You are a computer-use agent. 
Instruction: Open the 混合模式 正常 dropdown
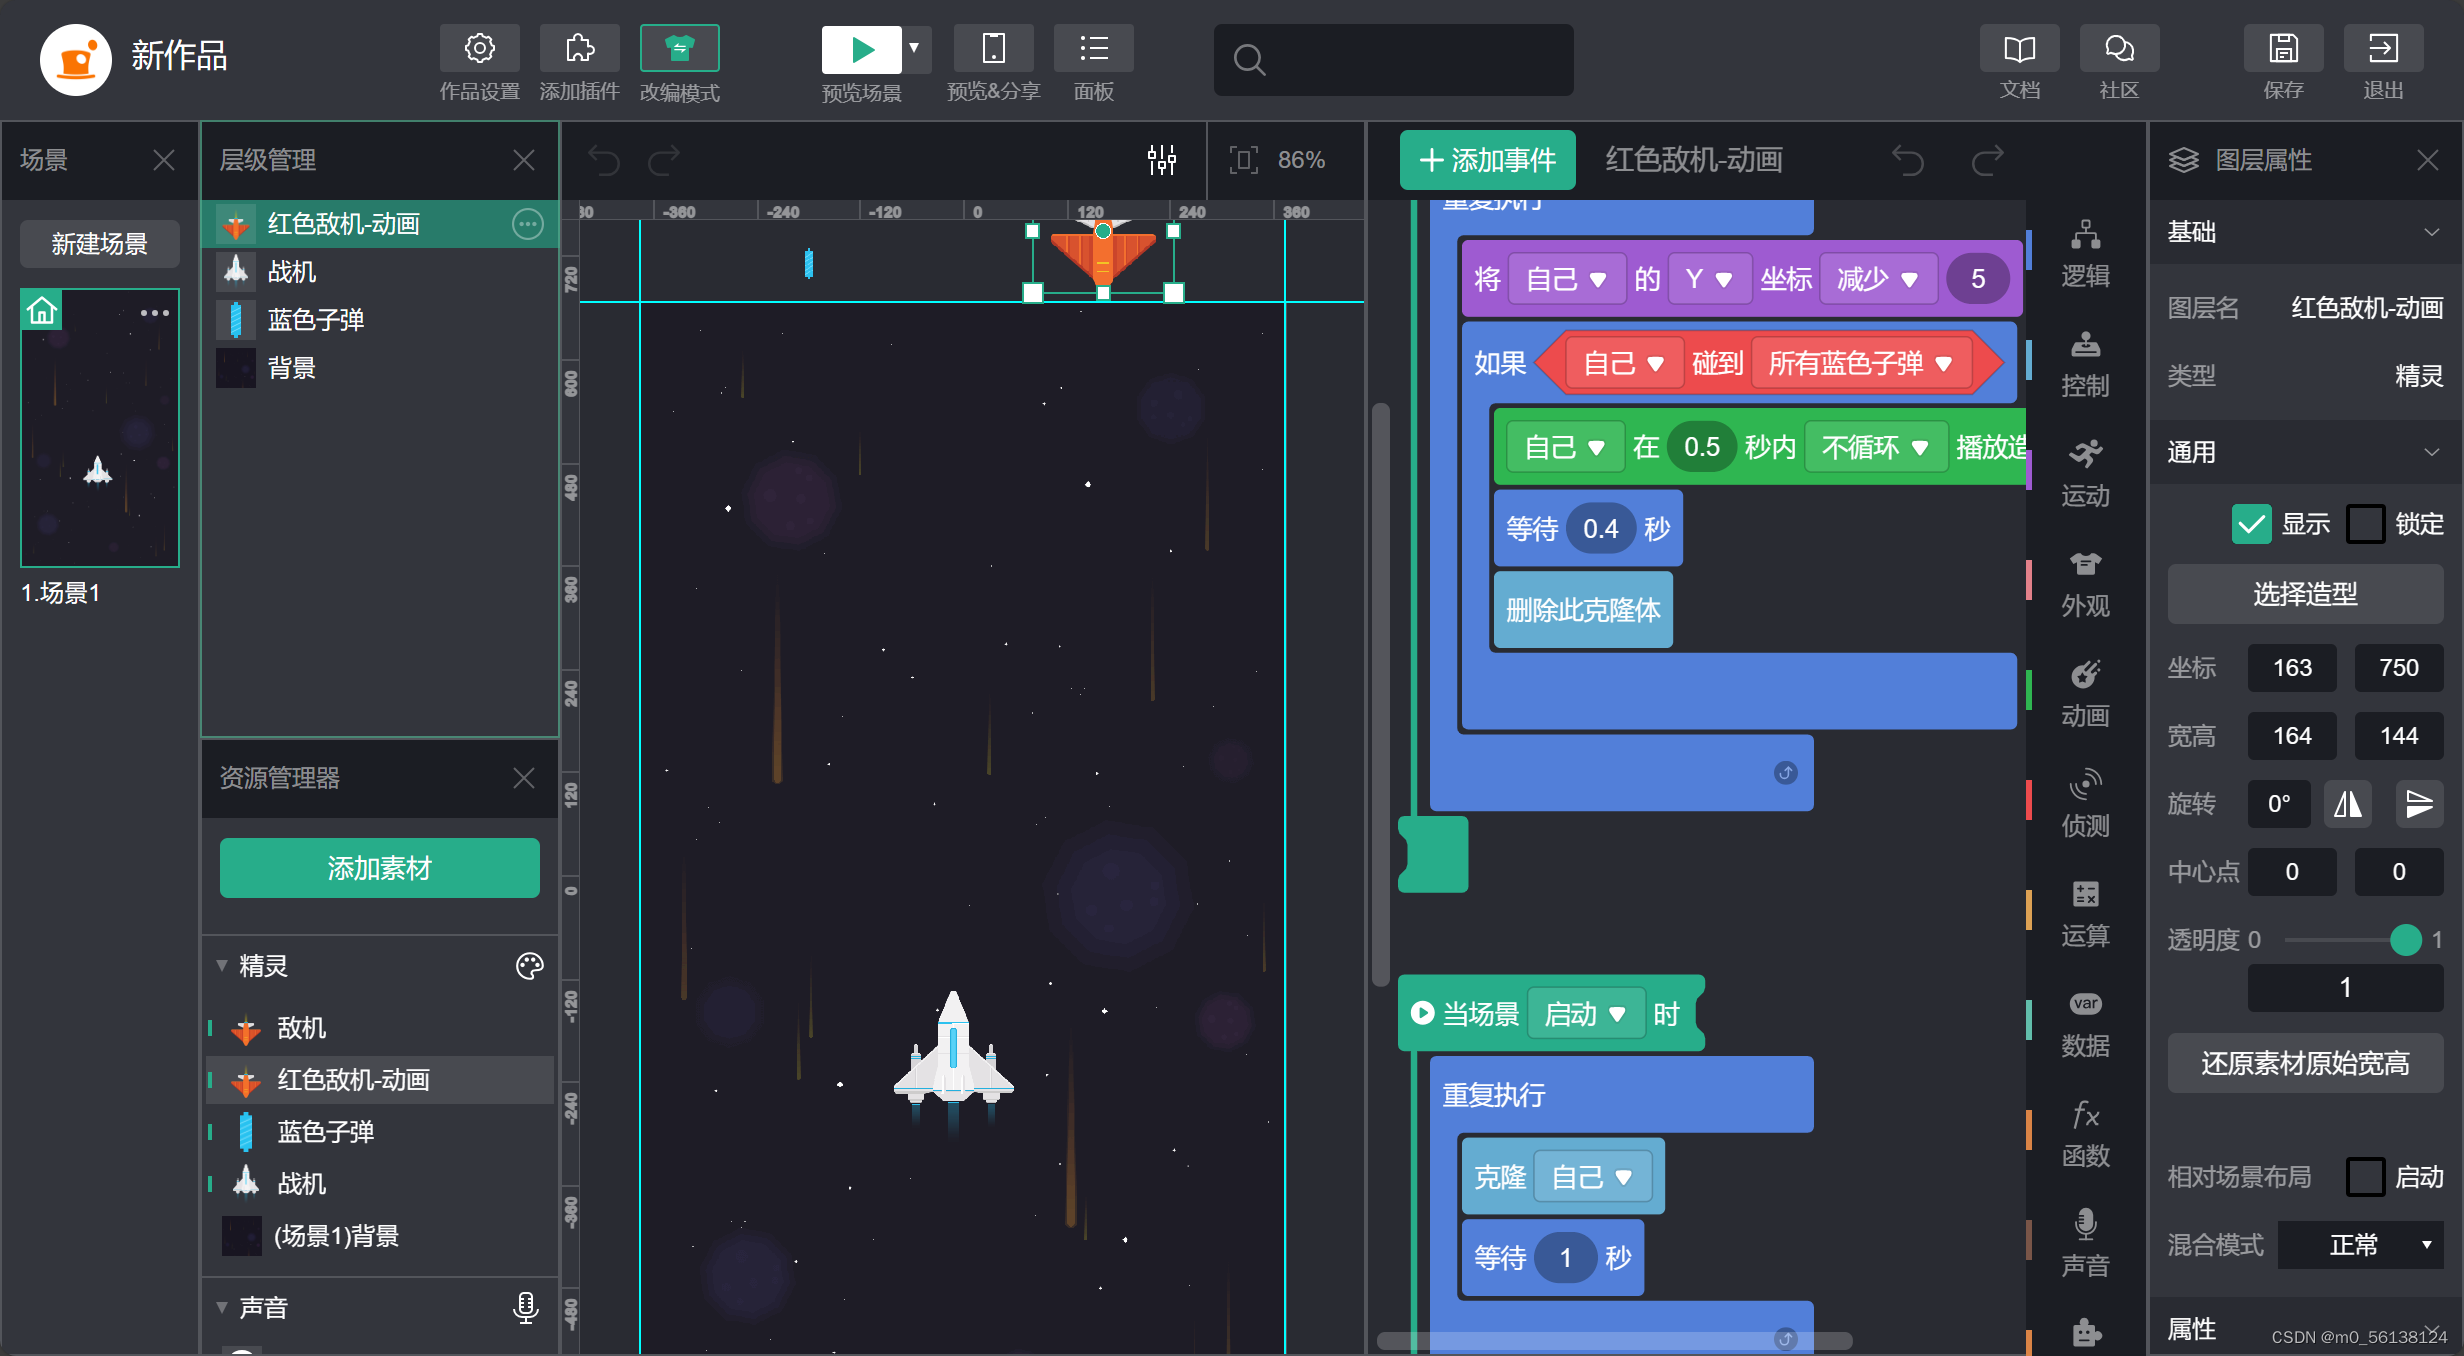2360,1245
